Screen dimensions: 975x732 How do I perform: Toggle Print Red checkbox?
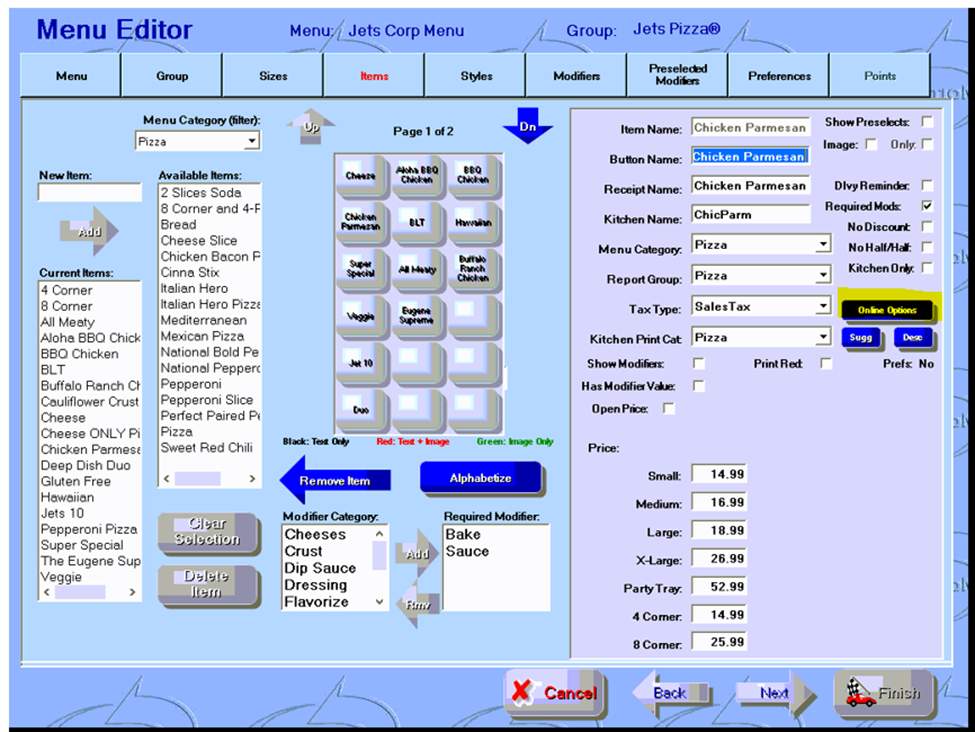(826, 363)
